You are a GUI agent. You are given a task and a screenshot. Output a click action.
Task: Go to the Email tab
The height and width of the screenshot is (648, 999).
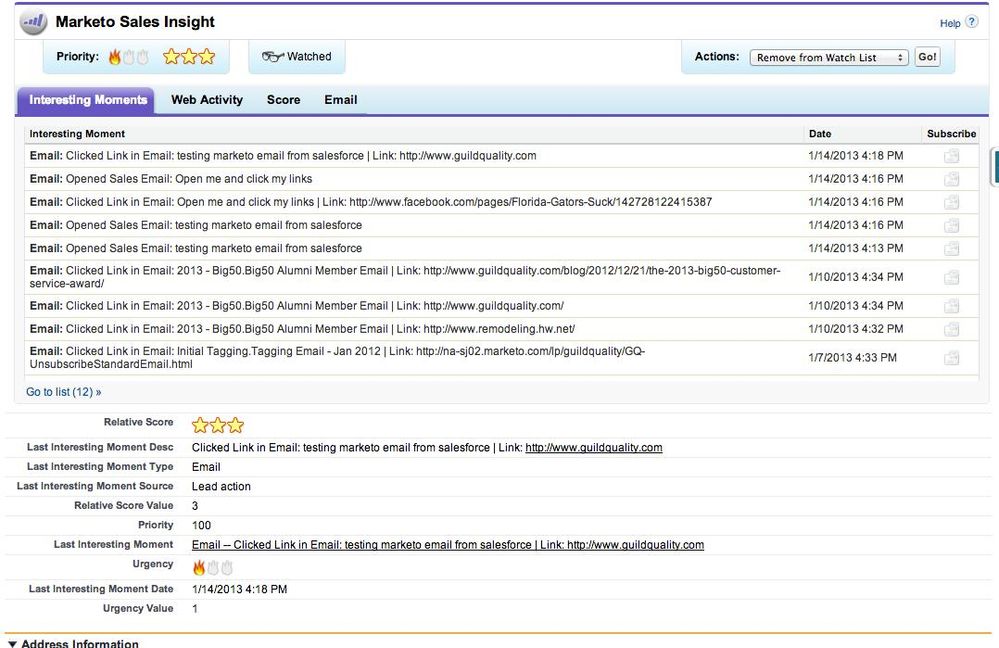tap(341, 100)
